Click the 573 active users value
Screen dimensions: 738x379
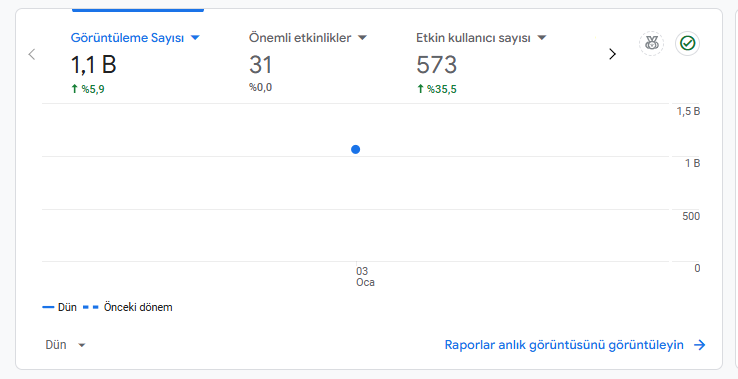pyautogui.click(x=436, y=65)
